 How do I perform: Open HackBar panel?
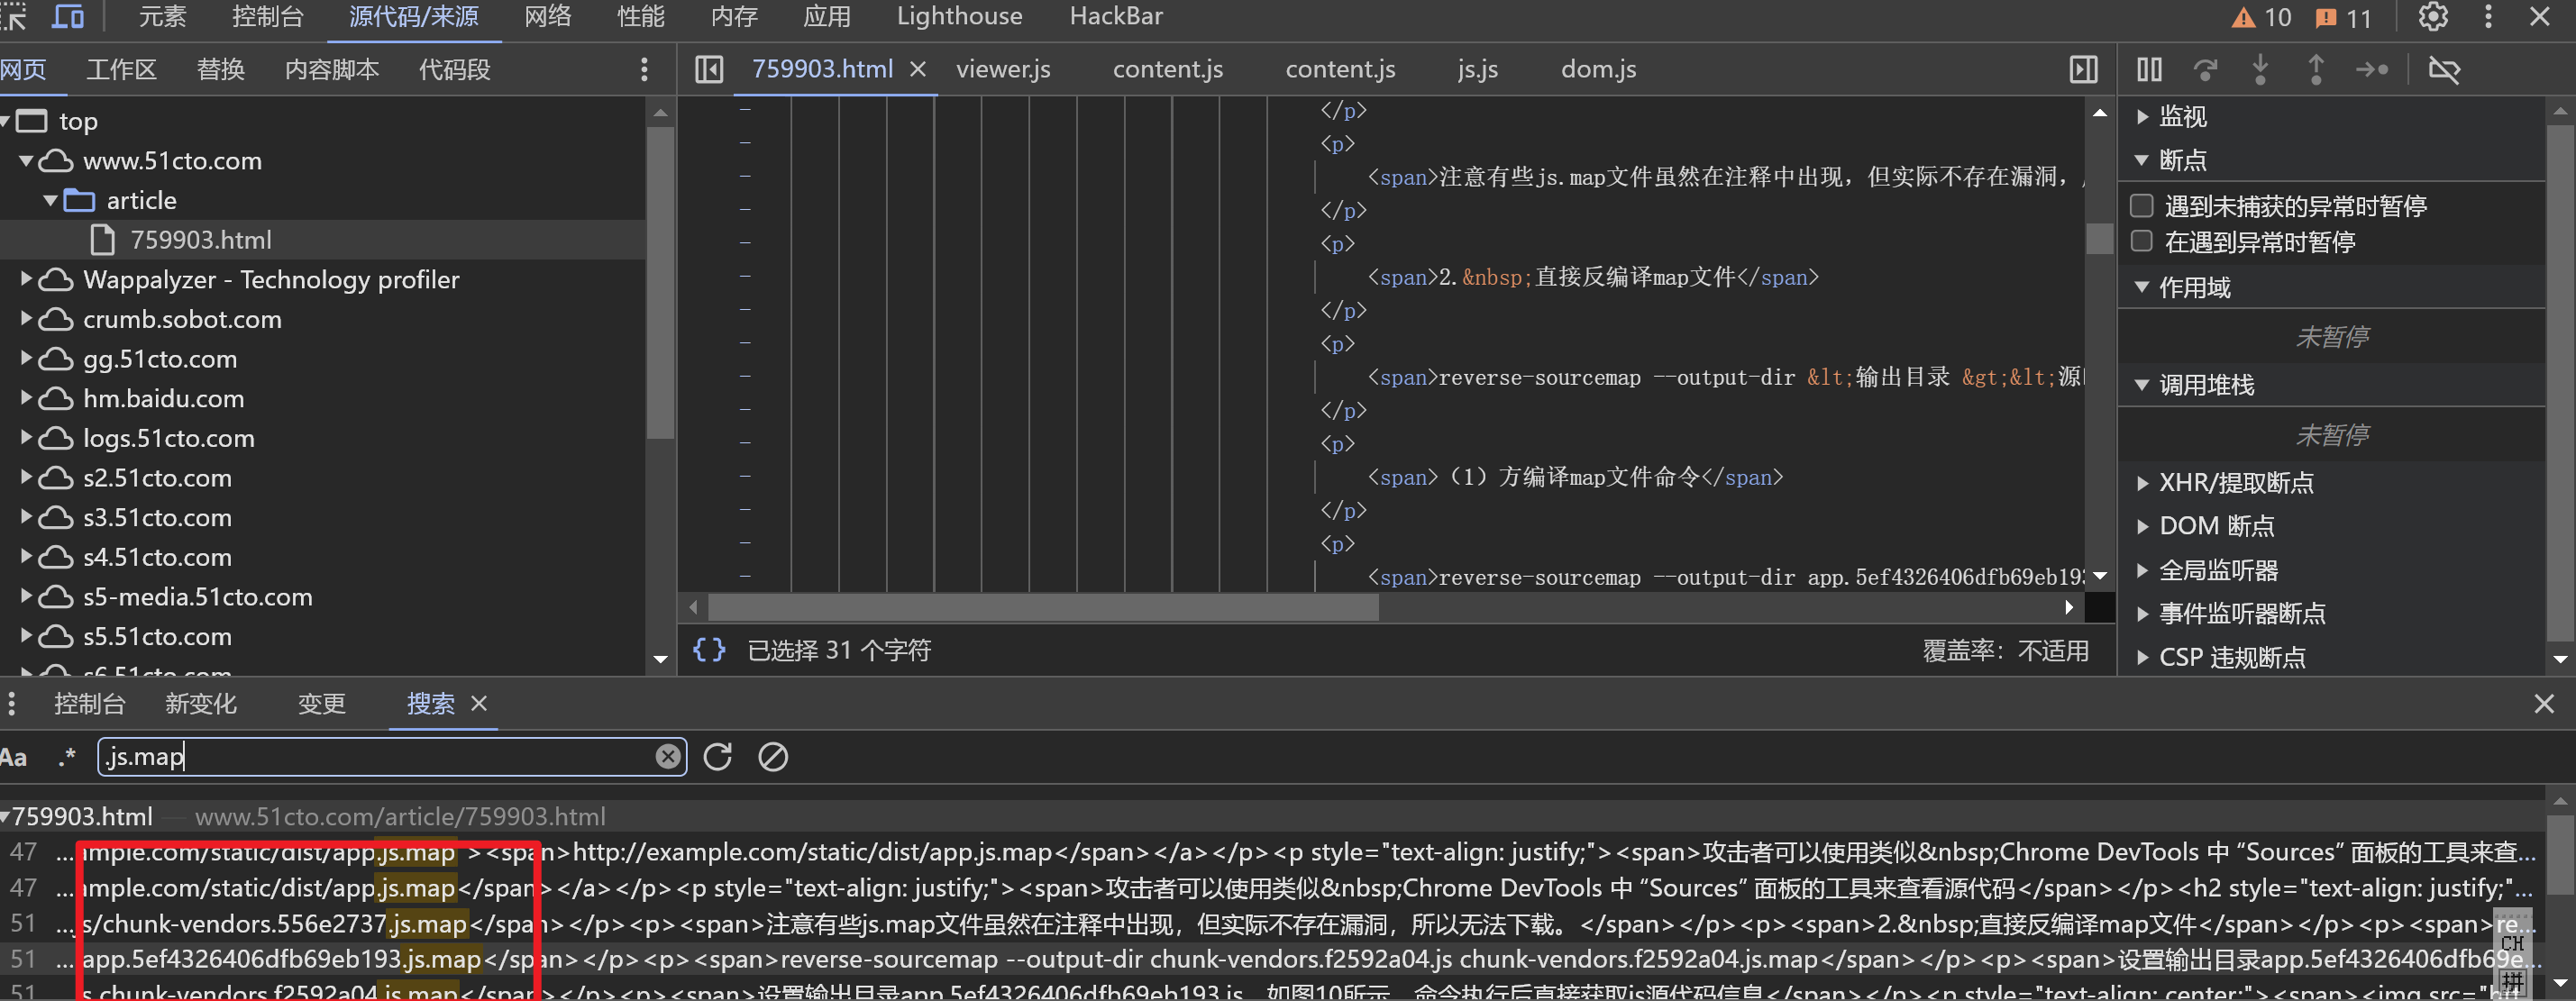coord(1116,17)
